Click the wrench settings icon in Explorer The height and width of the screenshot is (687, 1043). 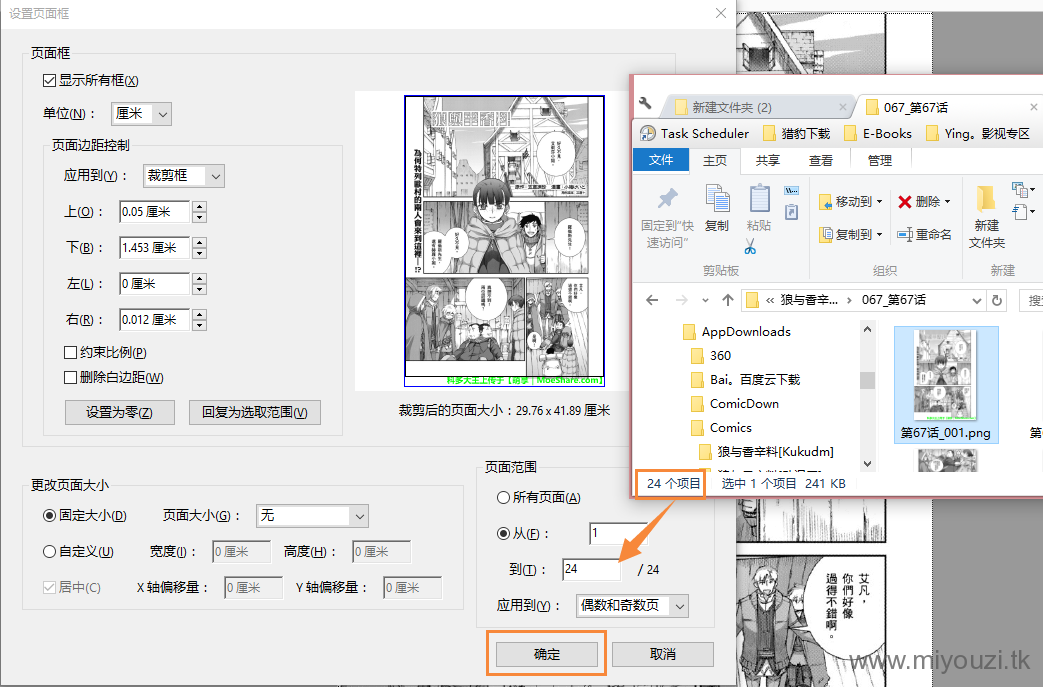[645, 103]
